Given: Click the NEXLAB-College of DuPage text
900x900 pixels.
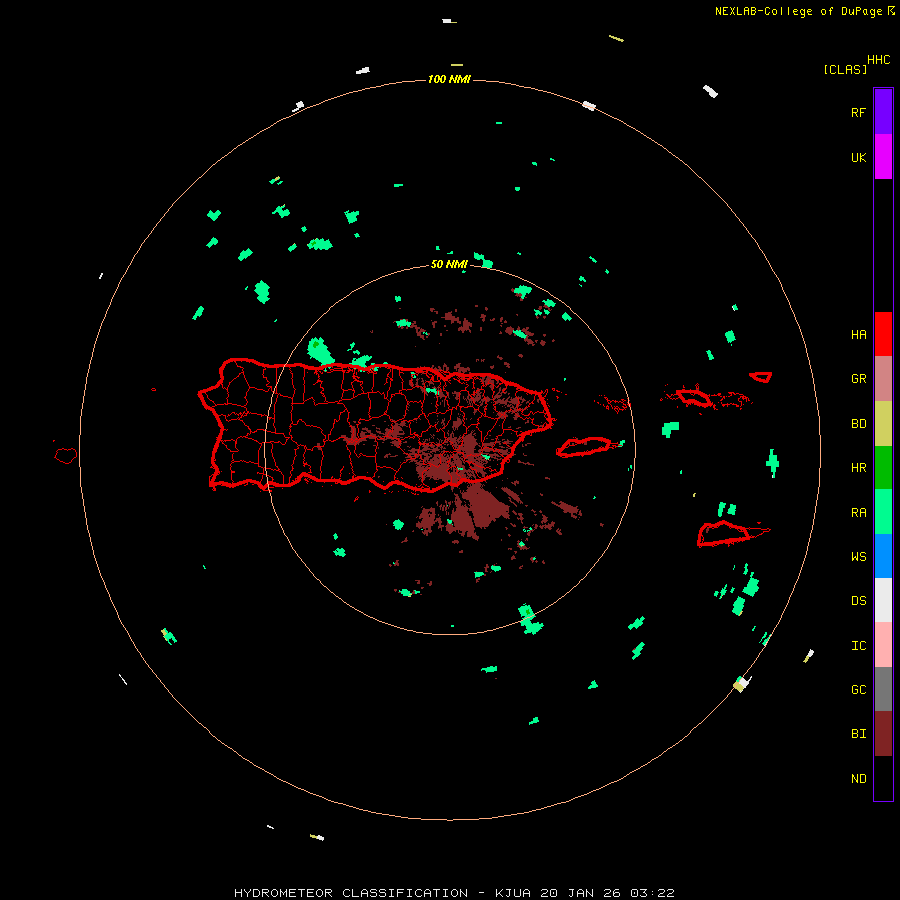Looking at the screenshot, I should pos(798,11).
